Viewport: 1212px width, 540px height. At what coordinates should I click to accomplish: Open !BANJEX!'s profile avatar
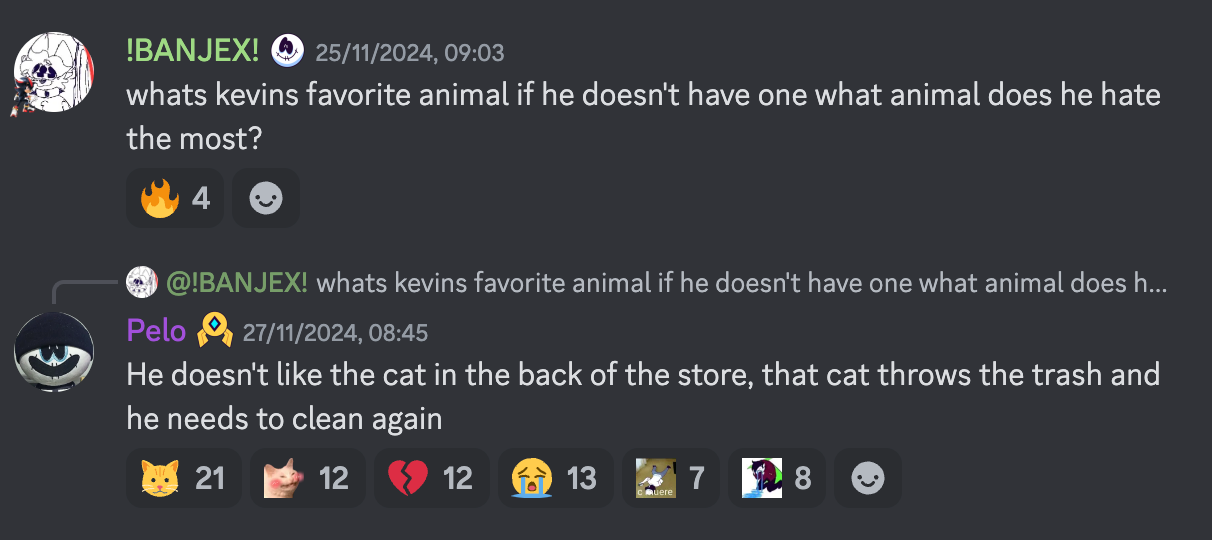click(54, 71)
